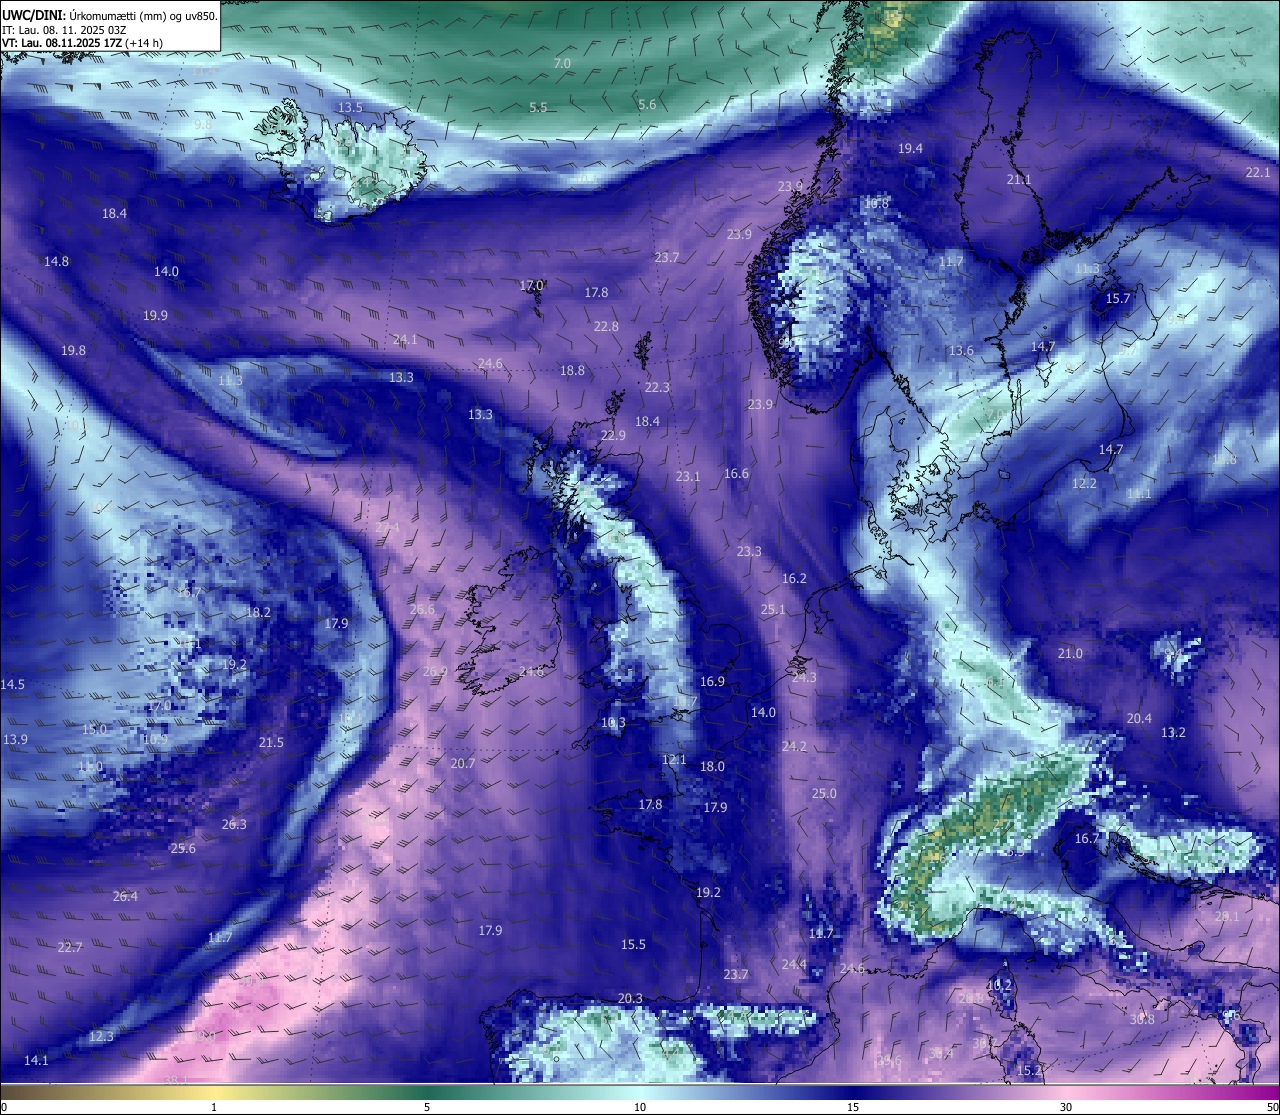Click the 26.3 value on the map
Viewport: 1280px width, 1115px height.
tap(234, 824)
